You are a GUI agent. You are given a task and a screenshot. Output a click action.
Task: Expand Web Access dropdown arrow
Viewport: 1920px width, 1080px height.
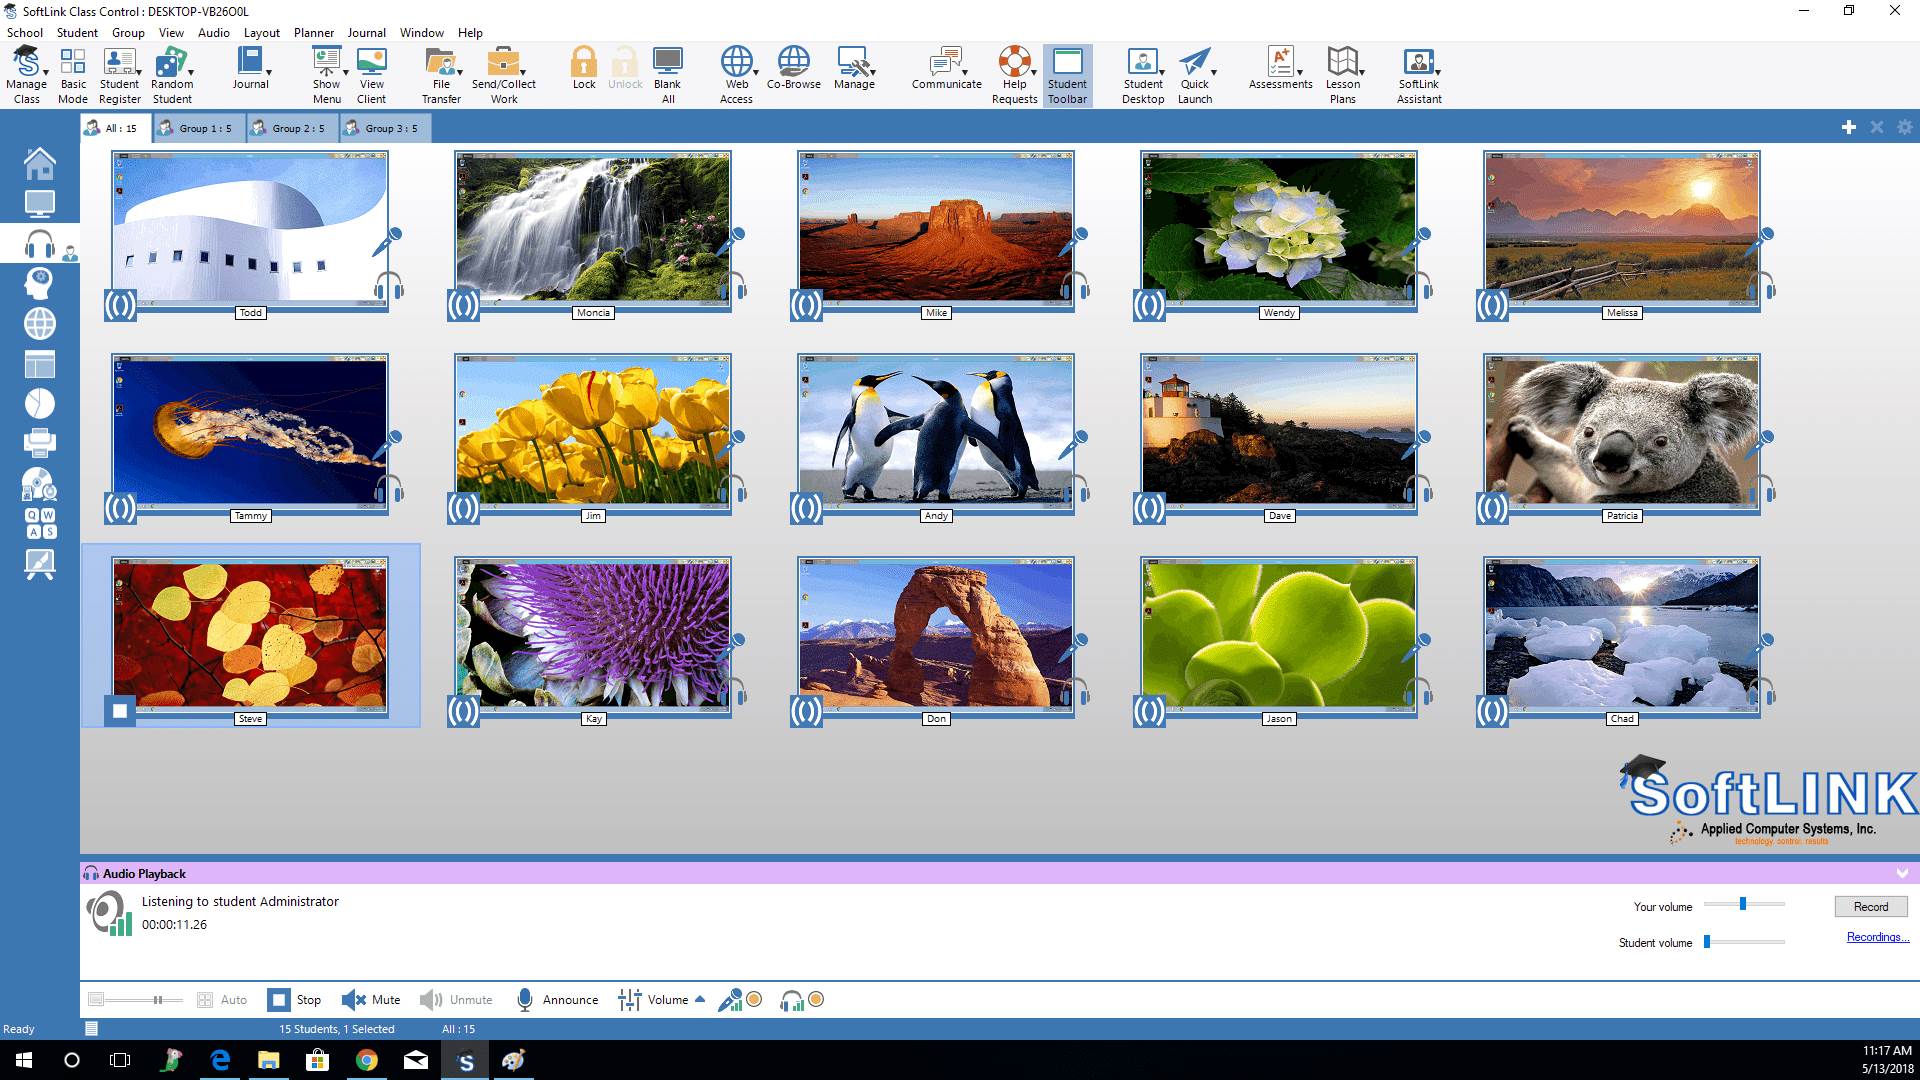tap(756, 72)
